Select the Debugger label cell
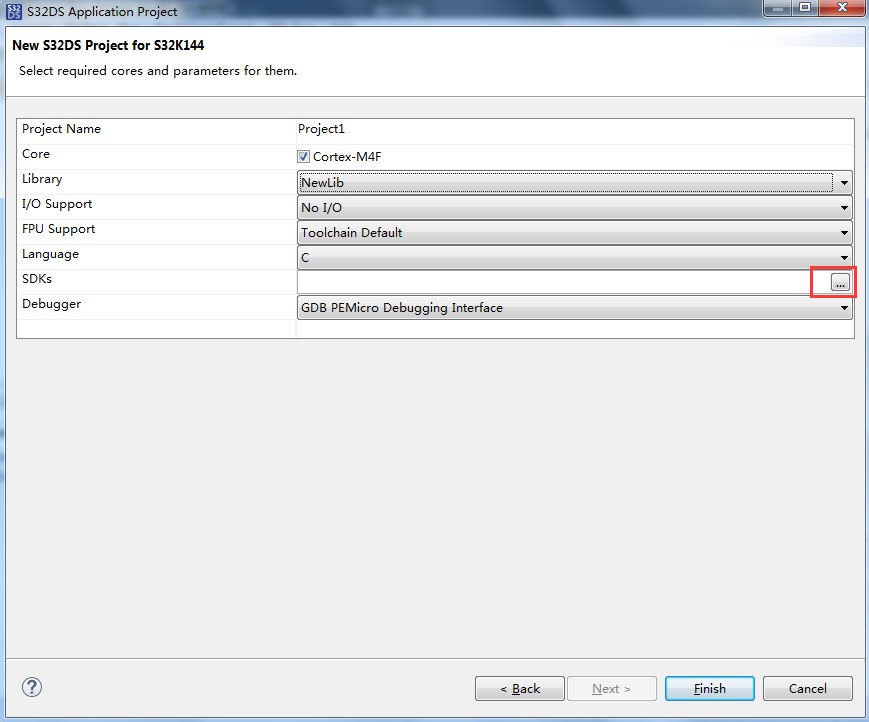 pos(156,306)
